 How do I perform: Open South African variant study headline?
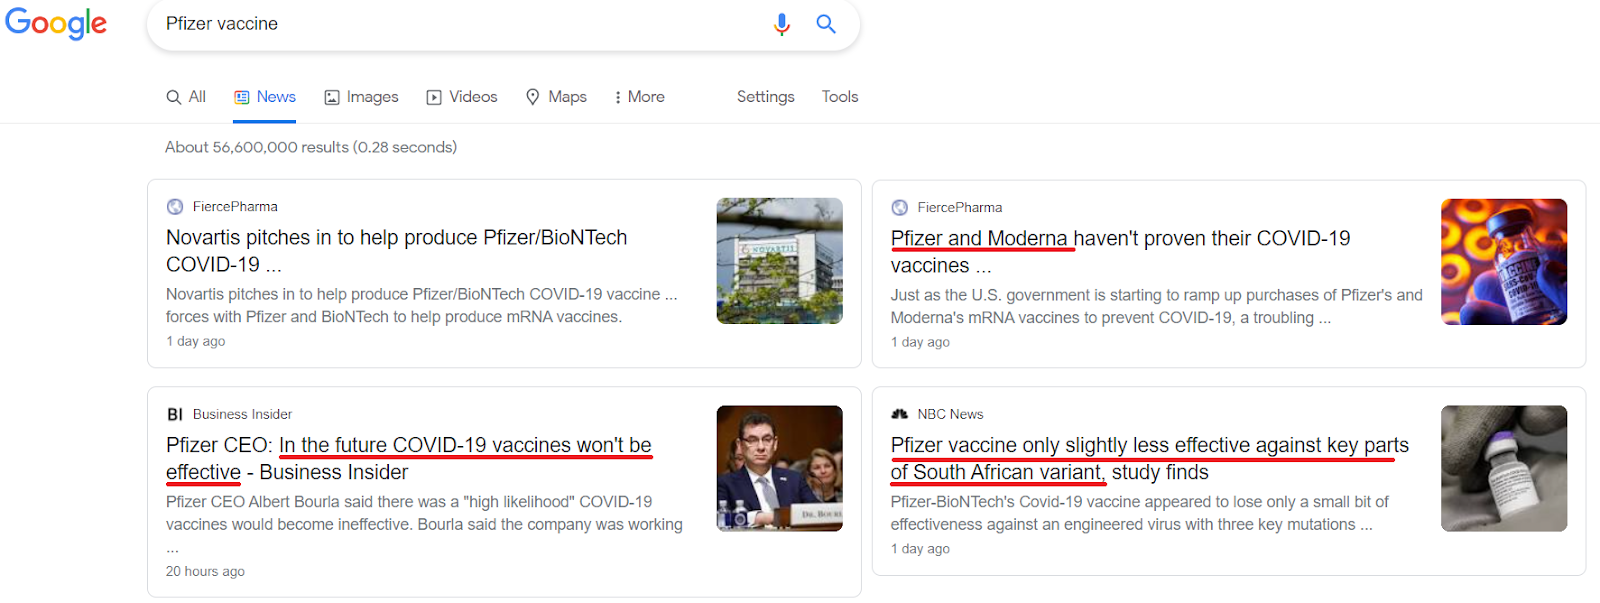coord(1149,446)
